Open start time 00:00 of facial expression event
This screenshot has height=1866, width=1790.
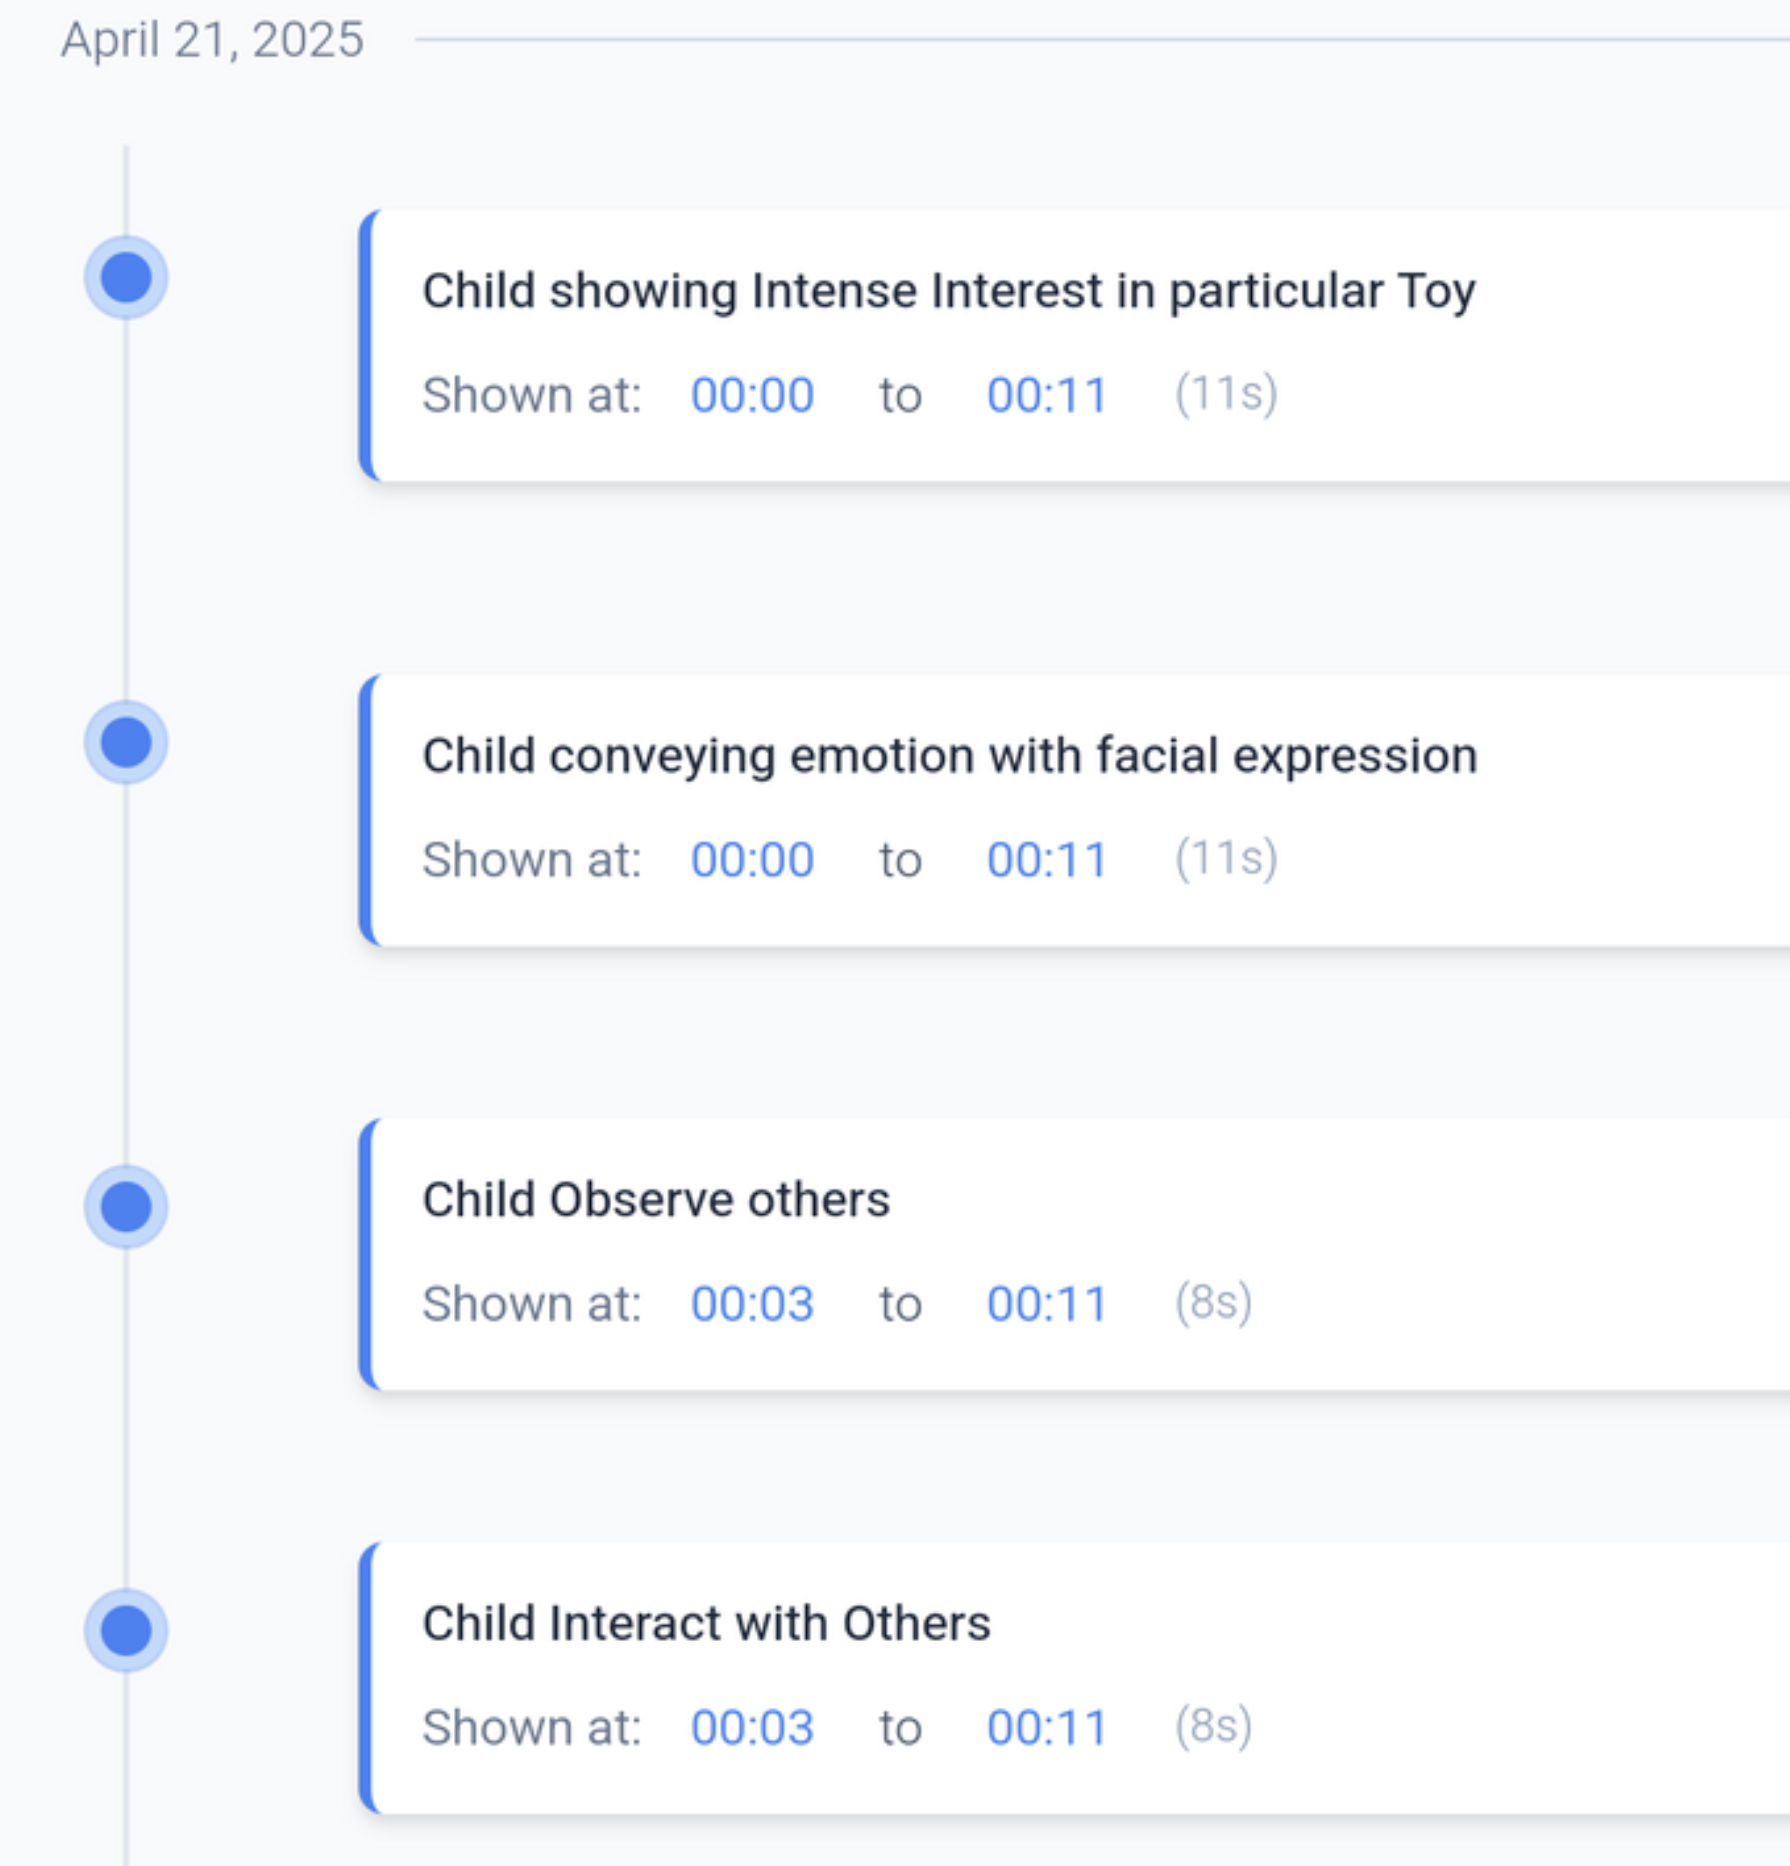click(754, 859)
